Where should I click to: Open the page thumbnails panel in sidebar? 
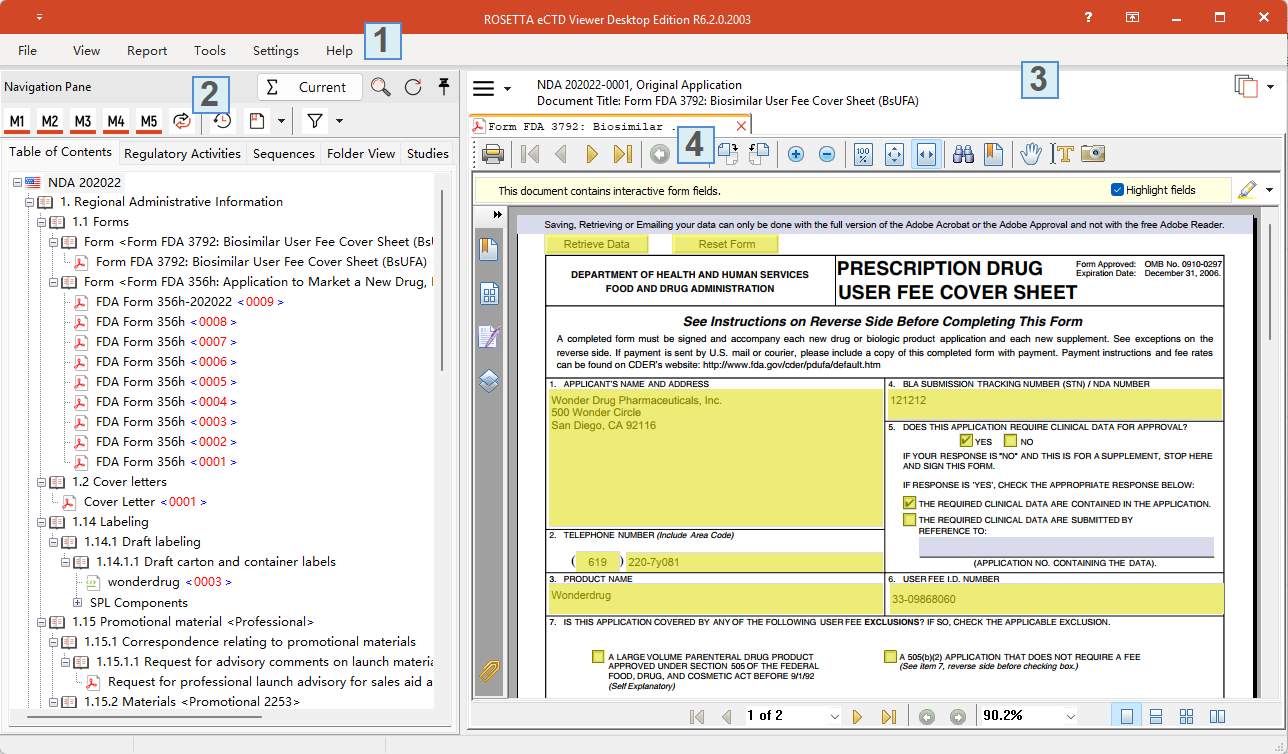[489, 294]
